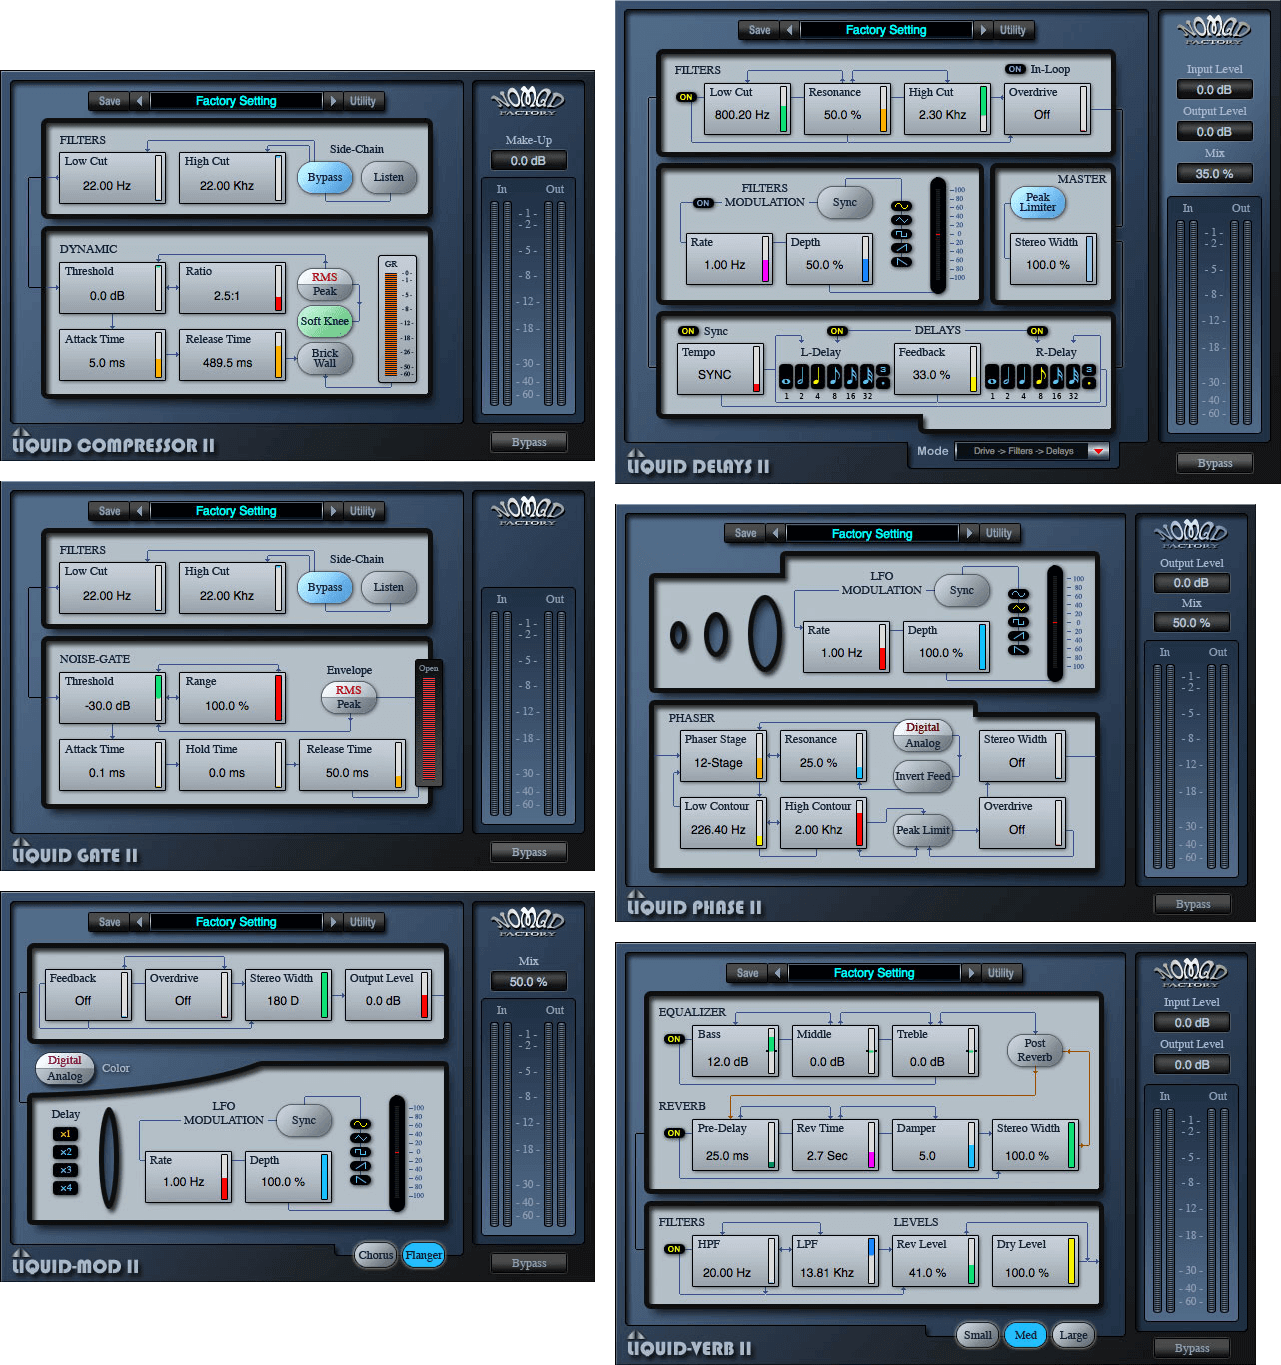Select square LFO waveform in Liquid Phase

(x=1018, y=622)
